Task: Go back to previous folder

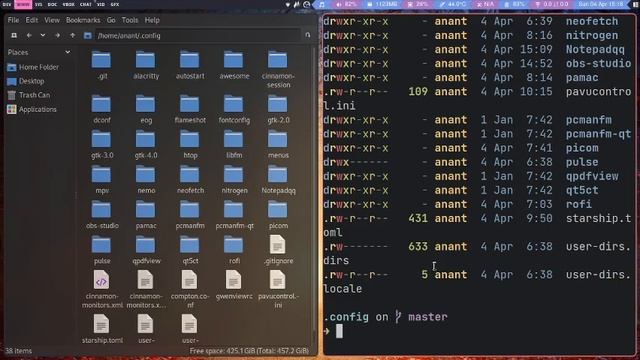Action: (29, 36)
